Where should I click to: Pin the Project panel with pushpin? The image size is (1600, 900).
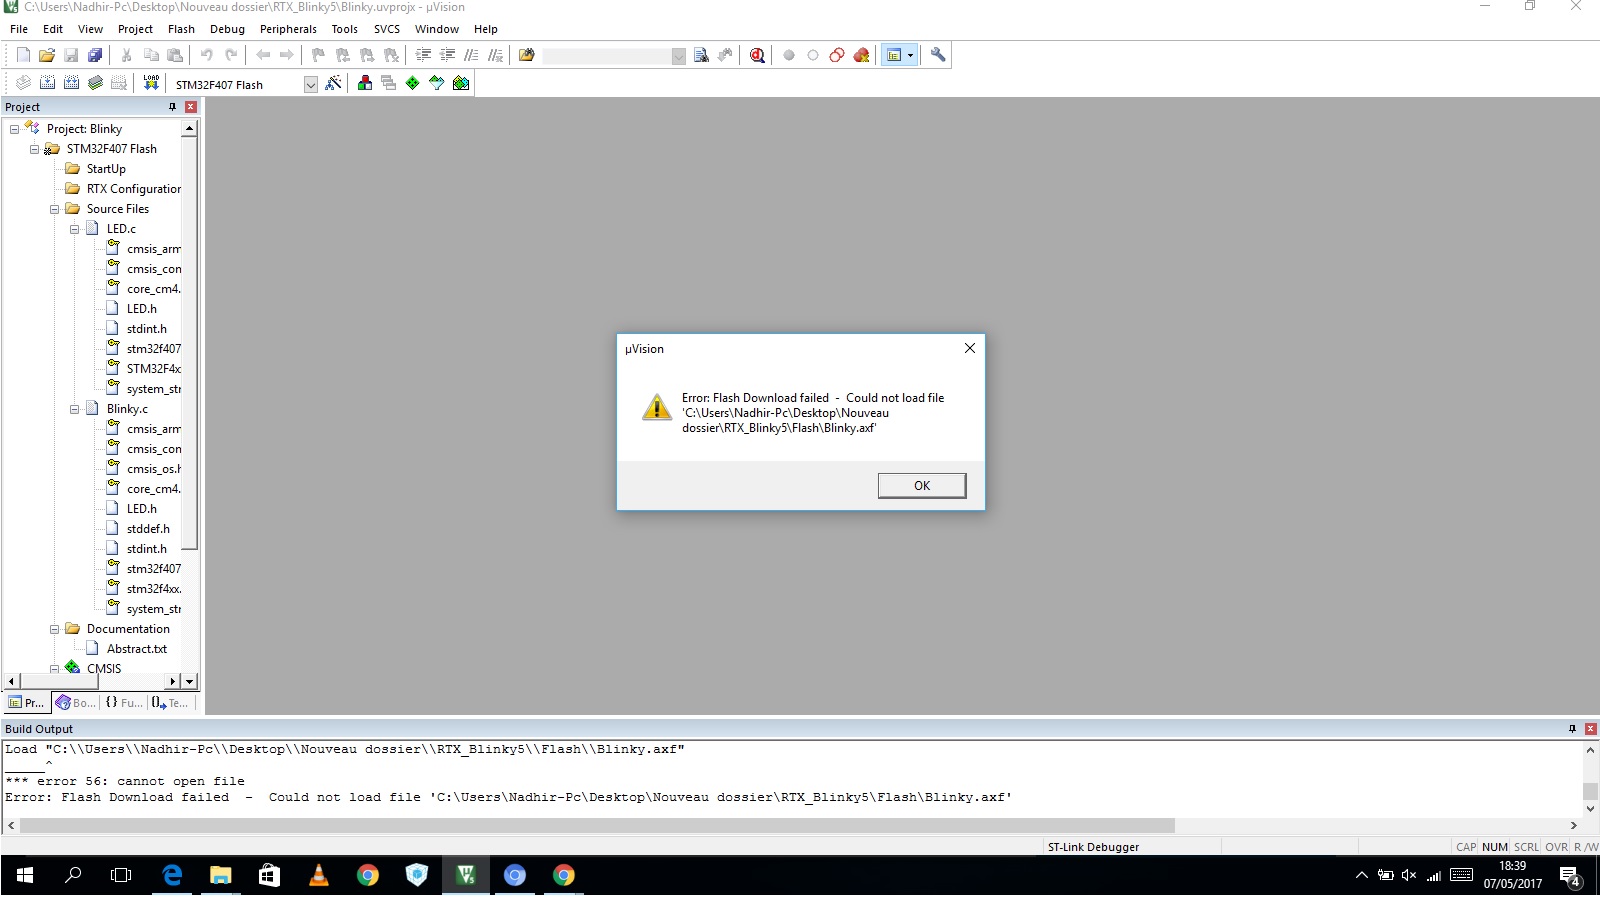(x=172, y=107)
